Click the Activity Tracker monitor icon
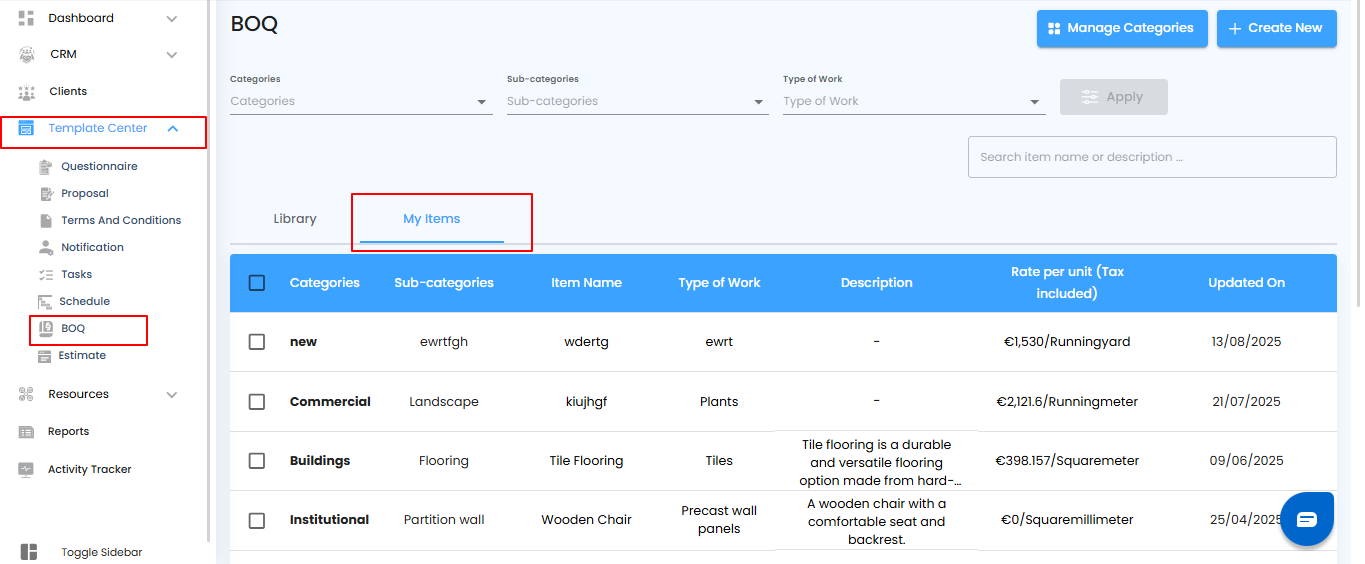Viewport: 1365px width, 564px height. tap(27, 469)
